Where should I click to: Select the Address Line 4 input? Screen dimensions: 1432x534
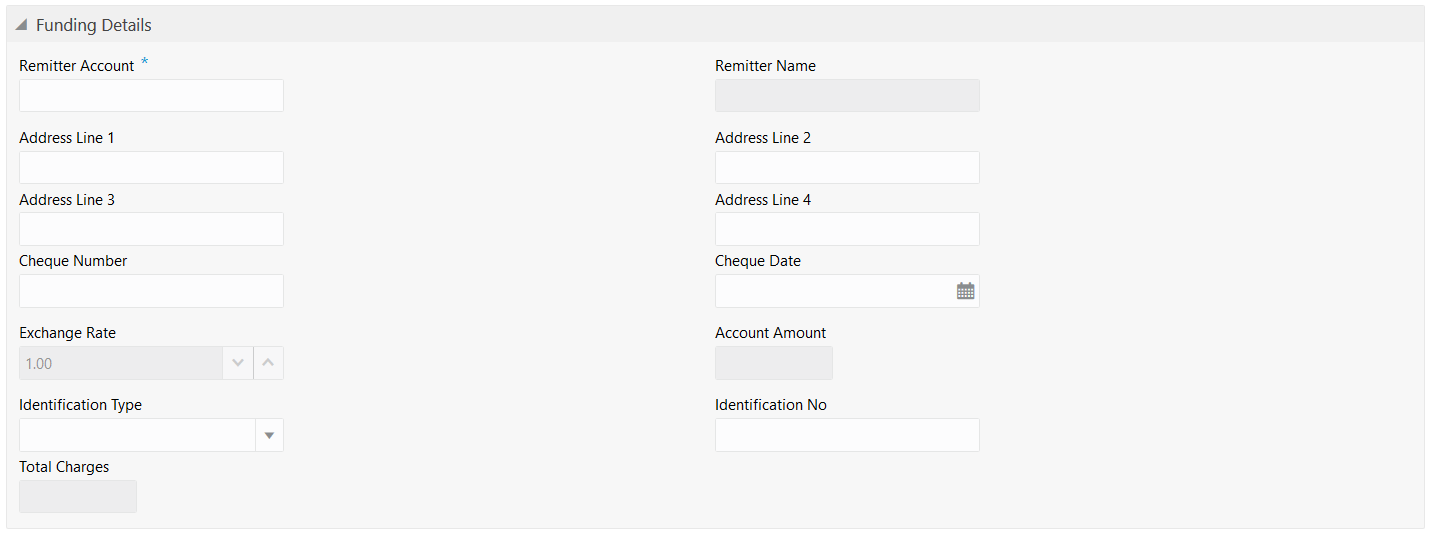click(847, 229)
